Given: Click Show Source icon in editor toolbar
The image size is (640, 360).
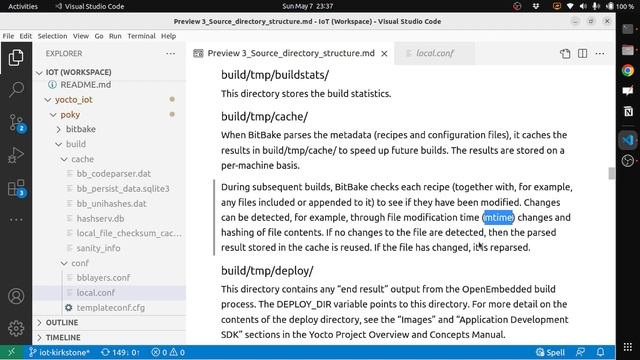Looking at the screenshot, I should tap(565, 53).
